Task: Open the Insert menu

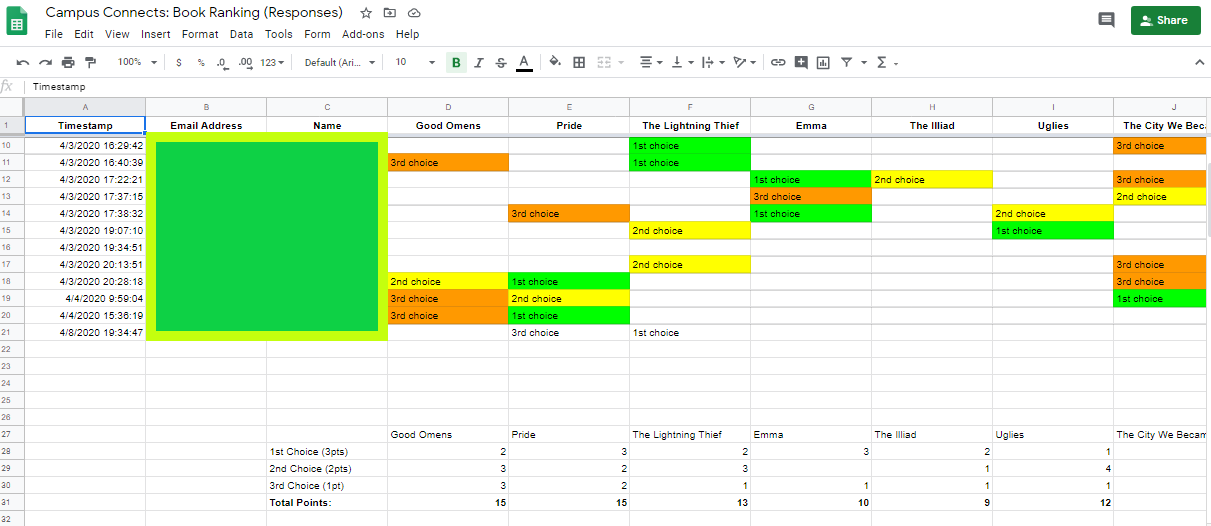Action: pyautogui.click(x=156, y=34)
